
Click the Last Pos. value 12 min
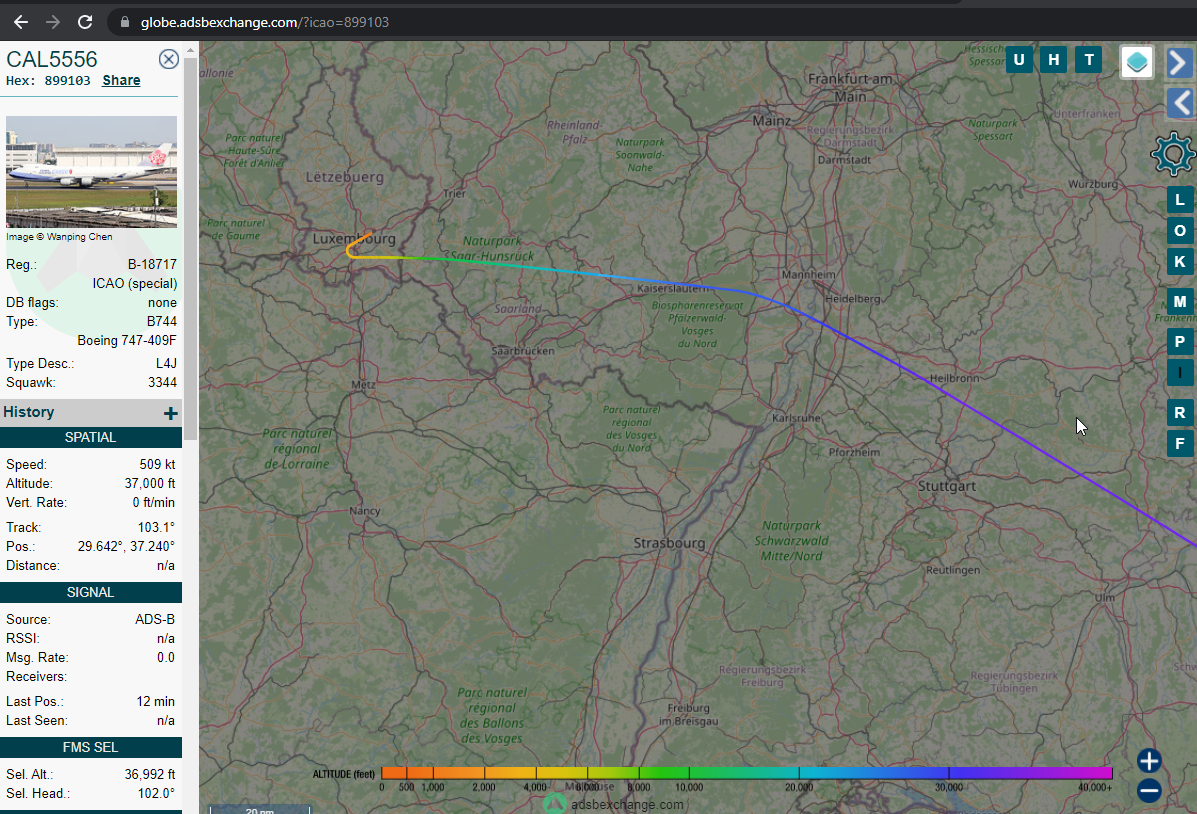pos(156,701)
